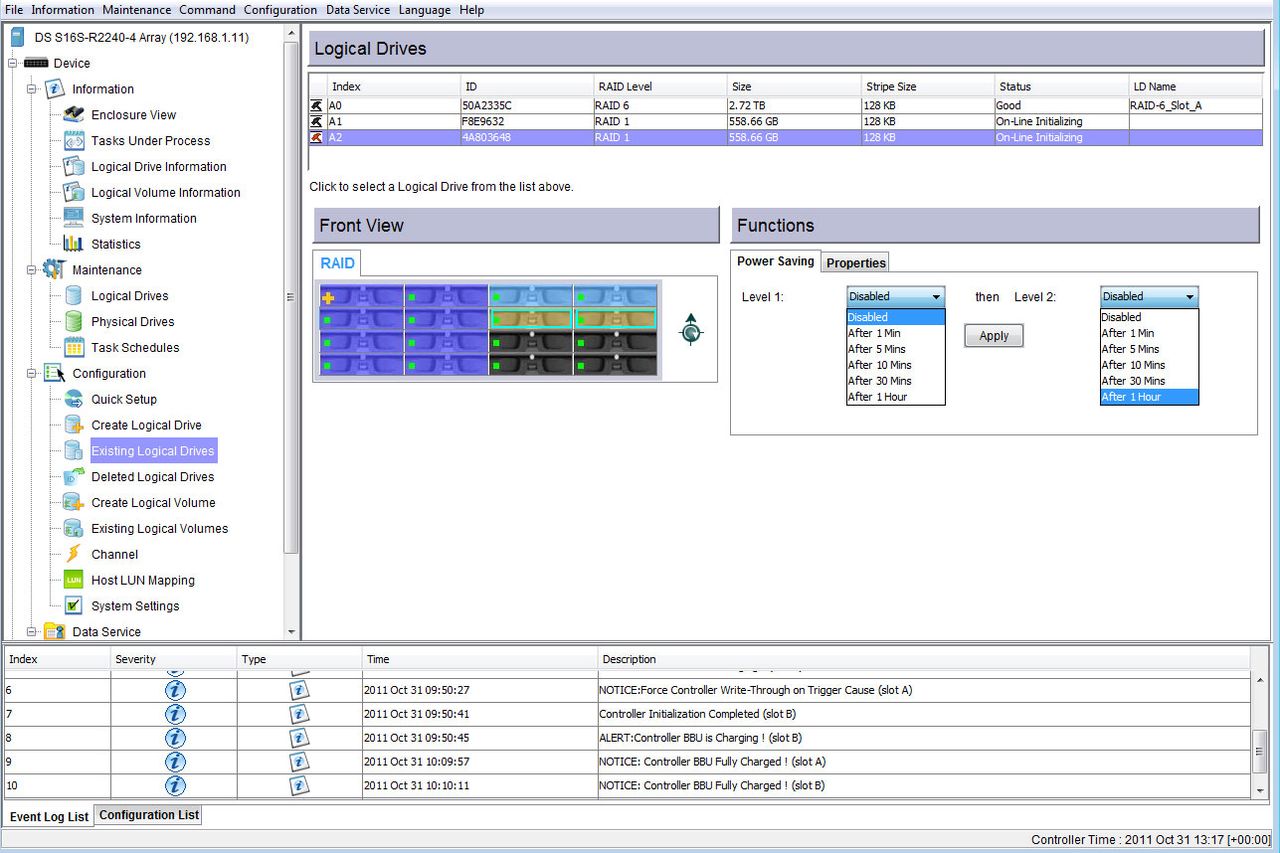1280x853 pixels.
Task: Click the Host LUN Mapping icon
Action: (73, 580)
